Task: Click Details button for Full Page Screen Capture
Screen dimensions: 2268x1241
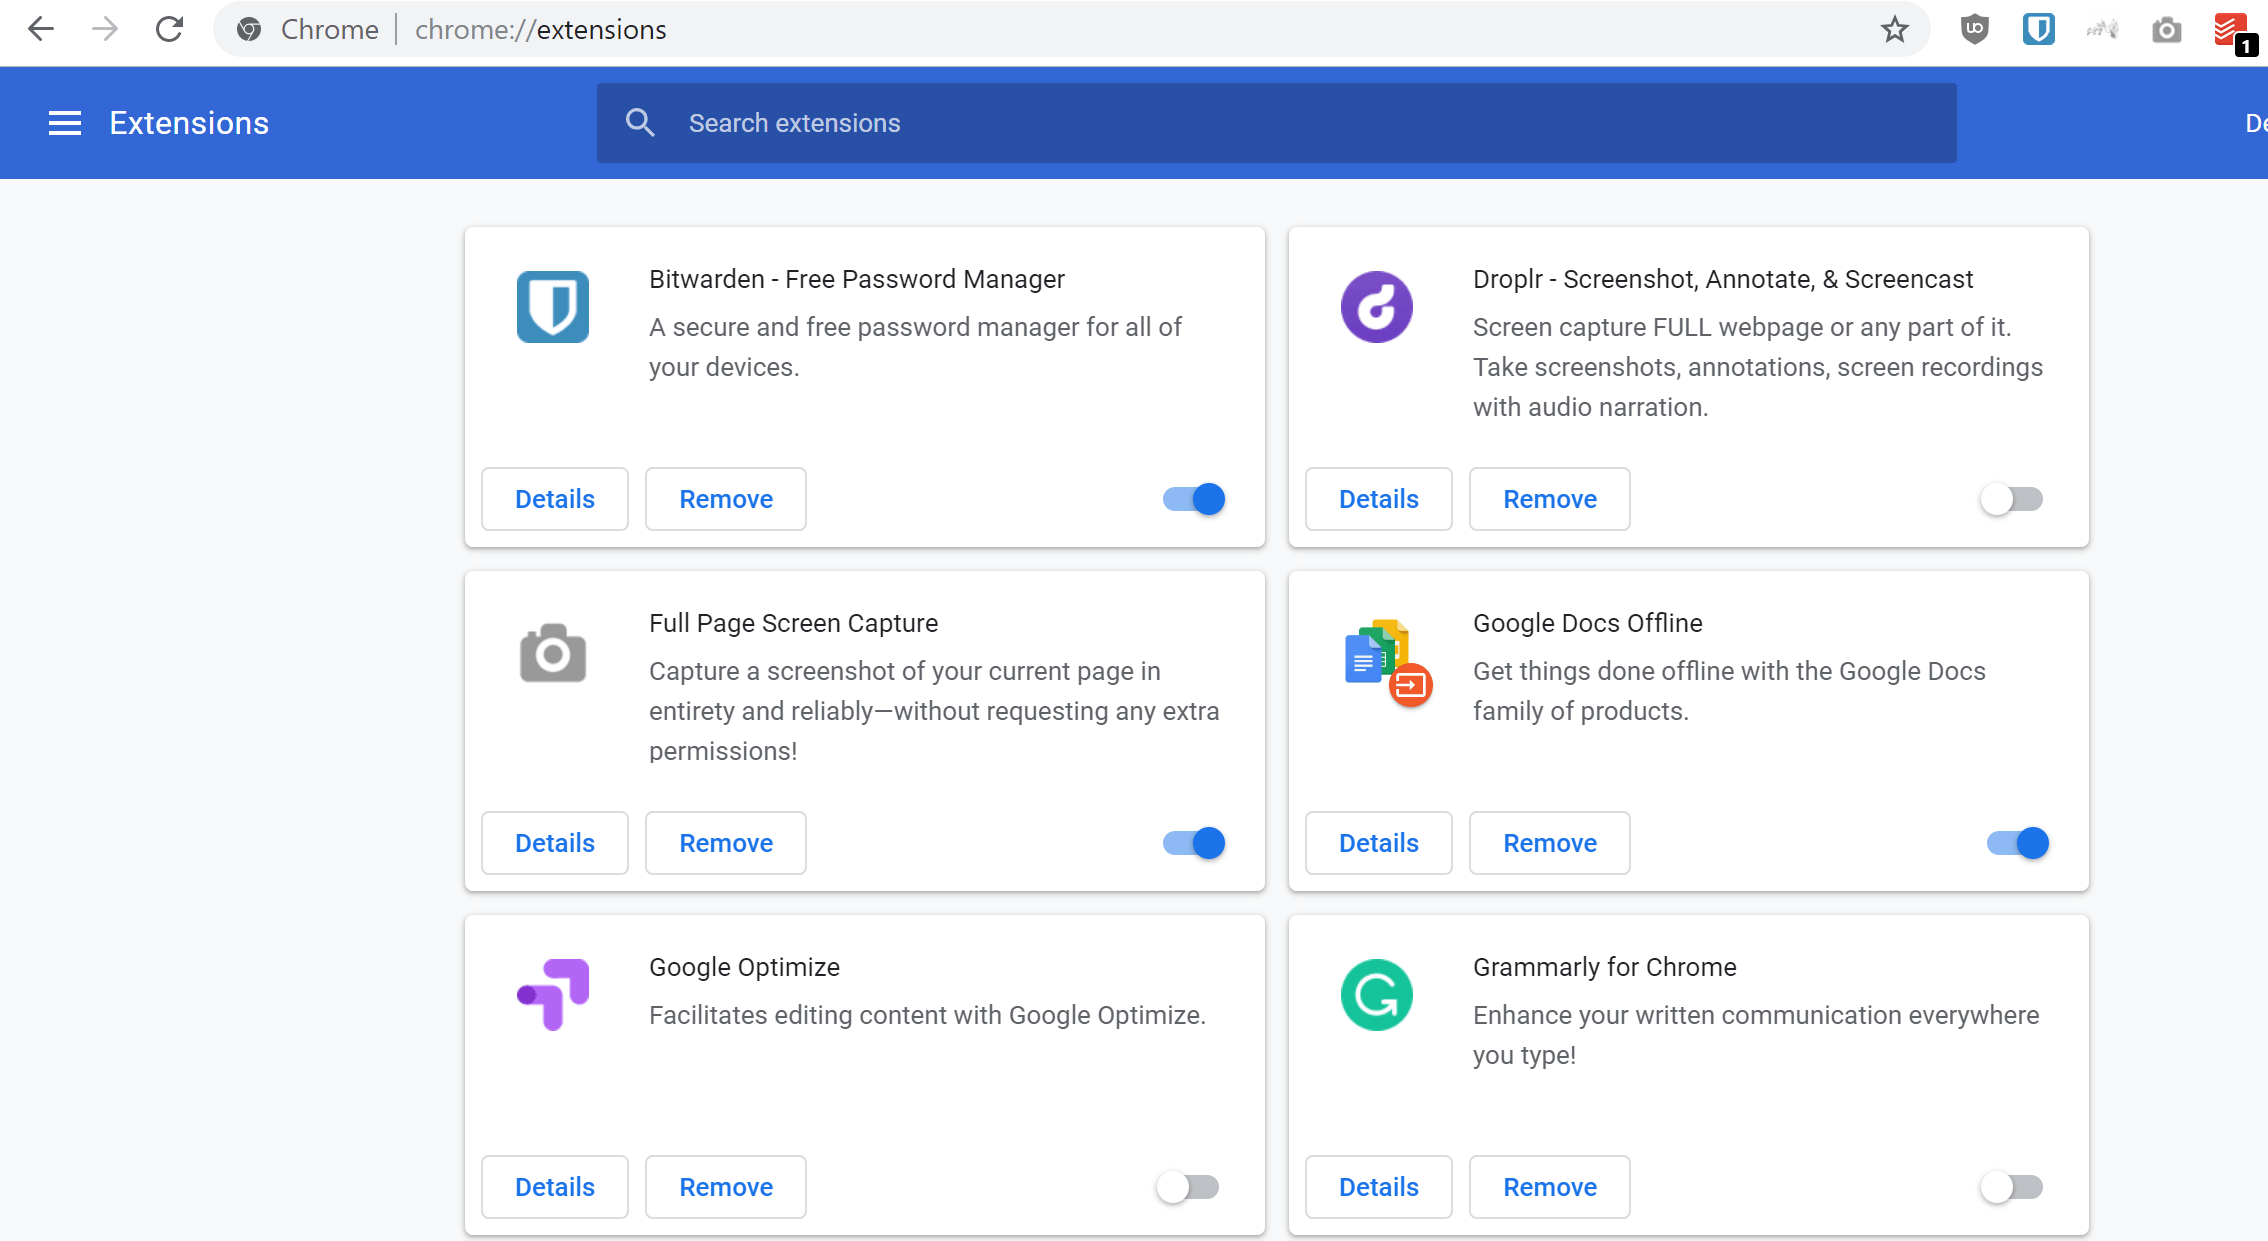Action: [555, 842]
